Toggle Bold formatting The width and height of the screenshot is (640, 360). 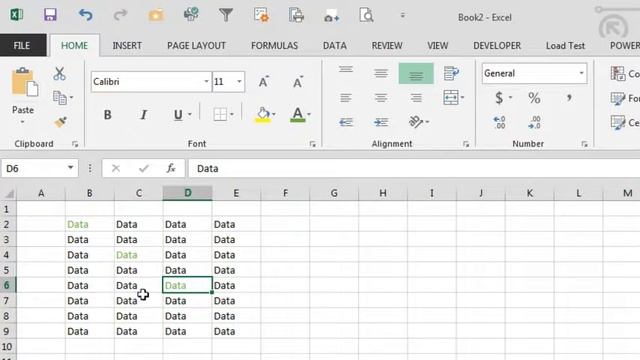pyautogui.click(x=107, y=115)
